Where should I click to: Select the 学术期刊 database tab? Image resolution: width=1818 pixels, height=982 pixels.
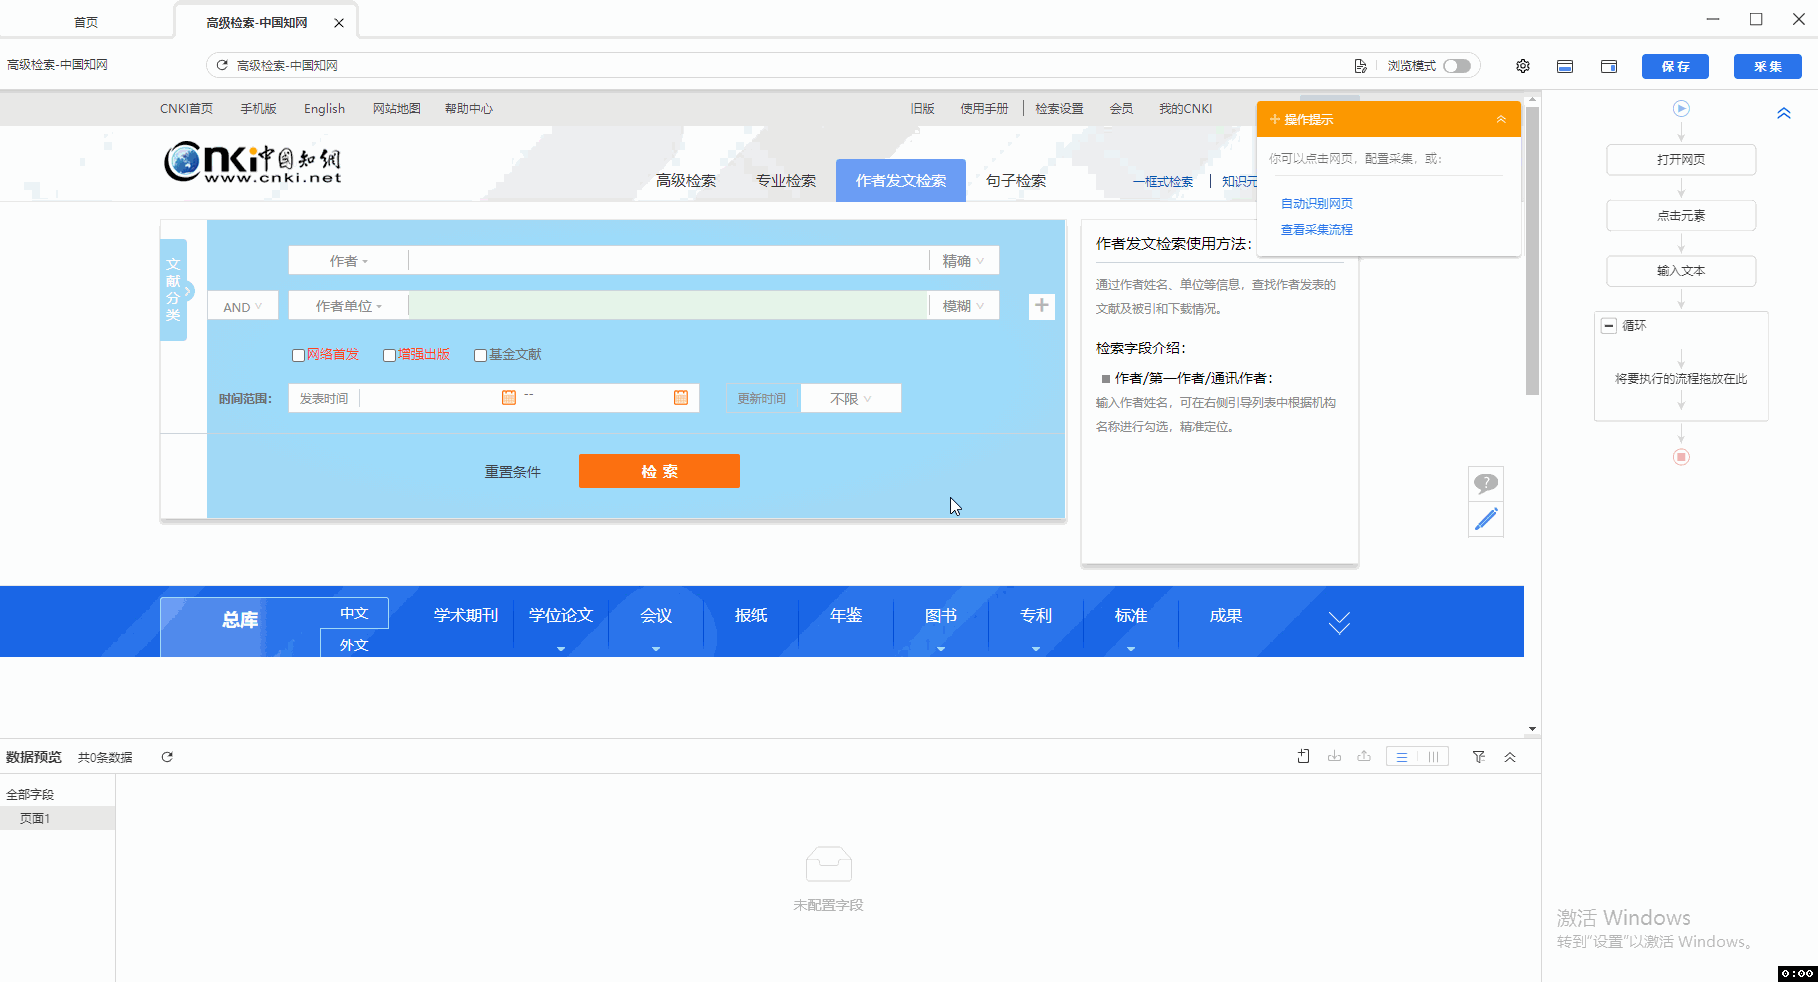[x=466, y=616]
